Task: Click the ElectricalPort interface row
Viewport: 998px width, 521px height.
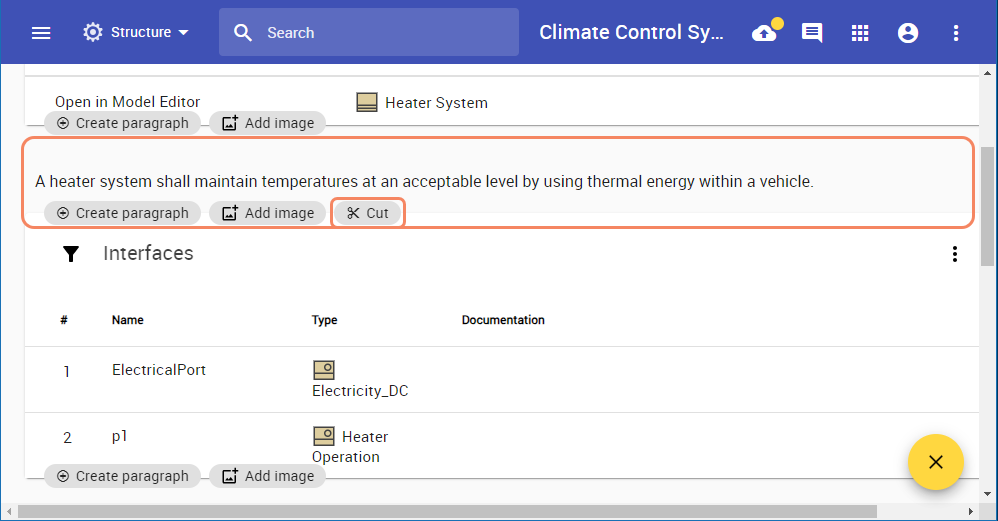Action: point(159,370)
